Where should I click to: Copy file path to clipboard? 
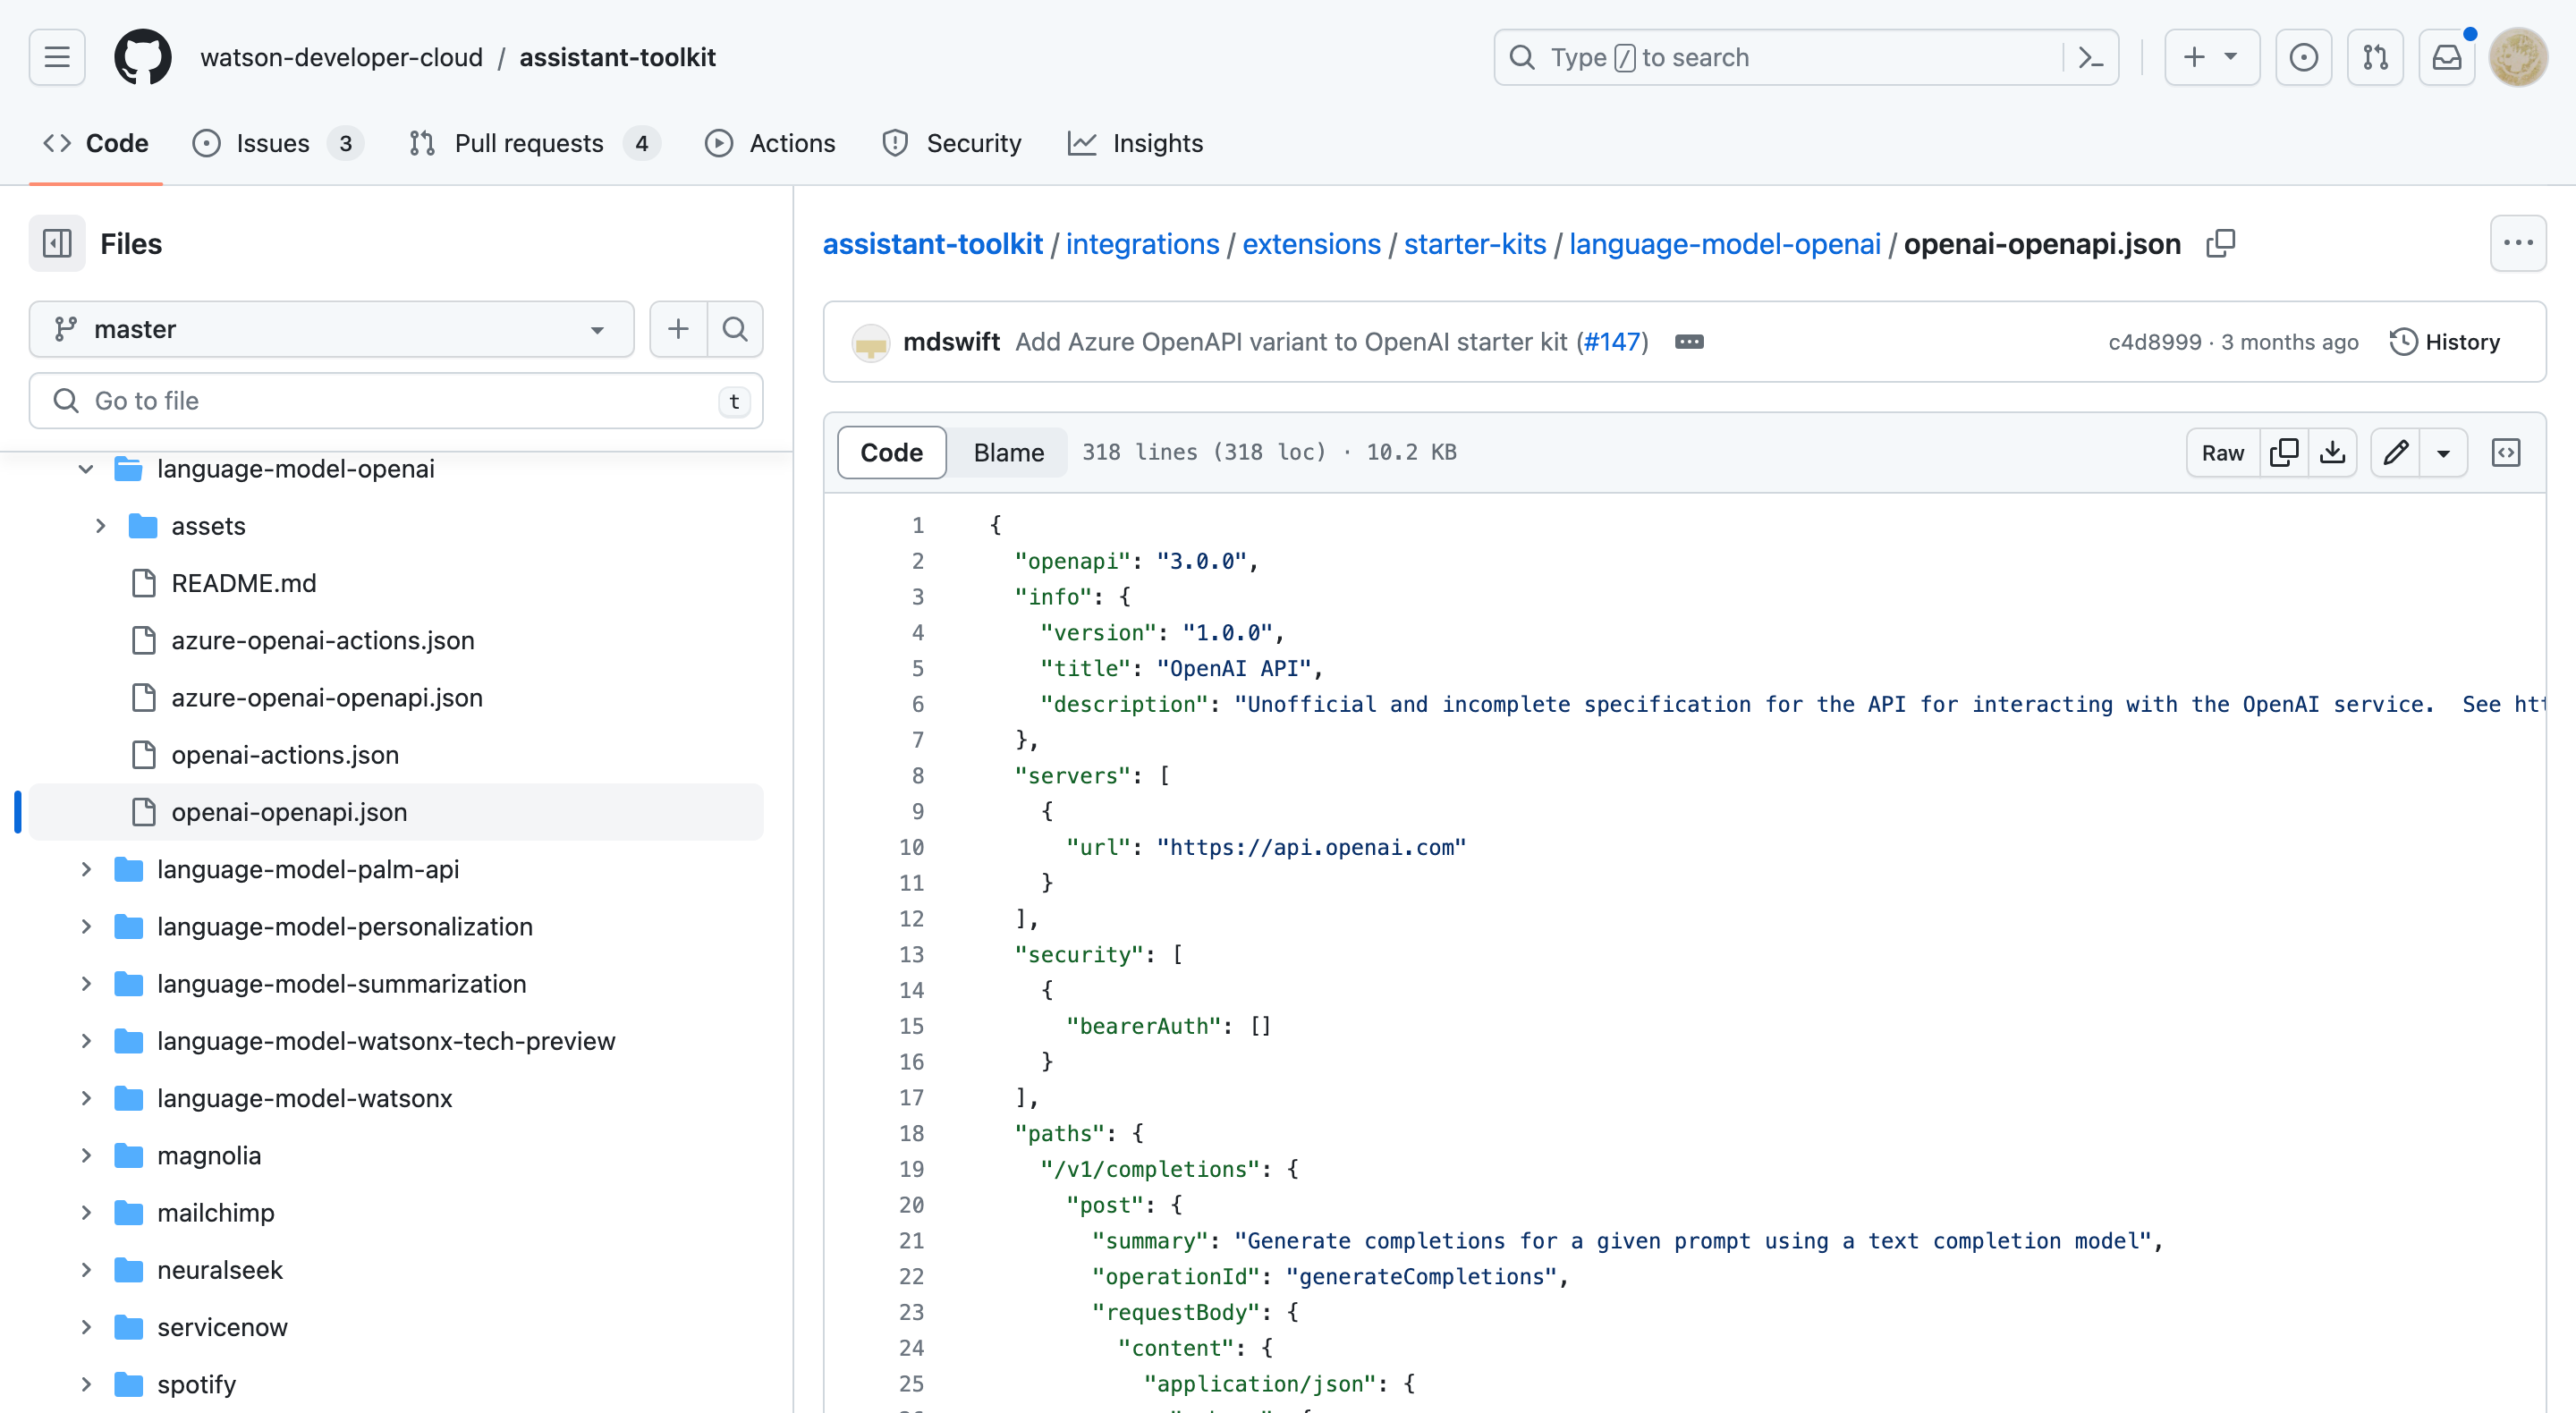click(2220, 243)
